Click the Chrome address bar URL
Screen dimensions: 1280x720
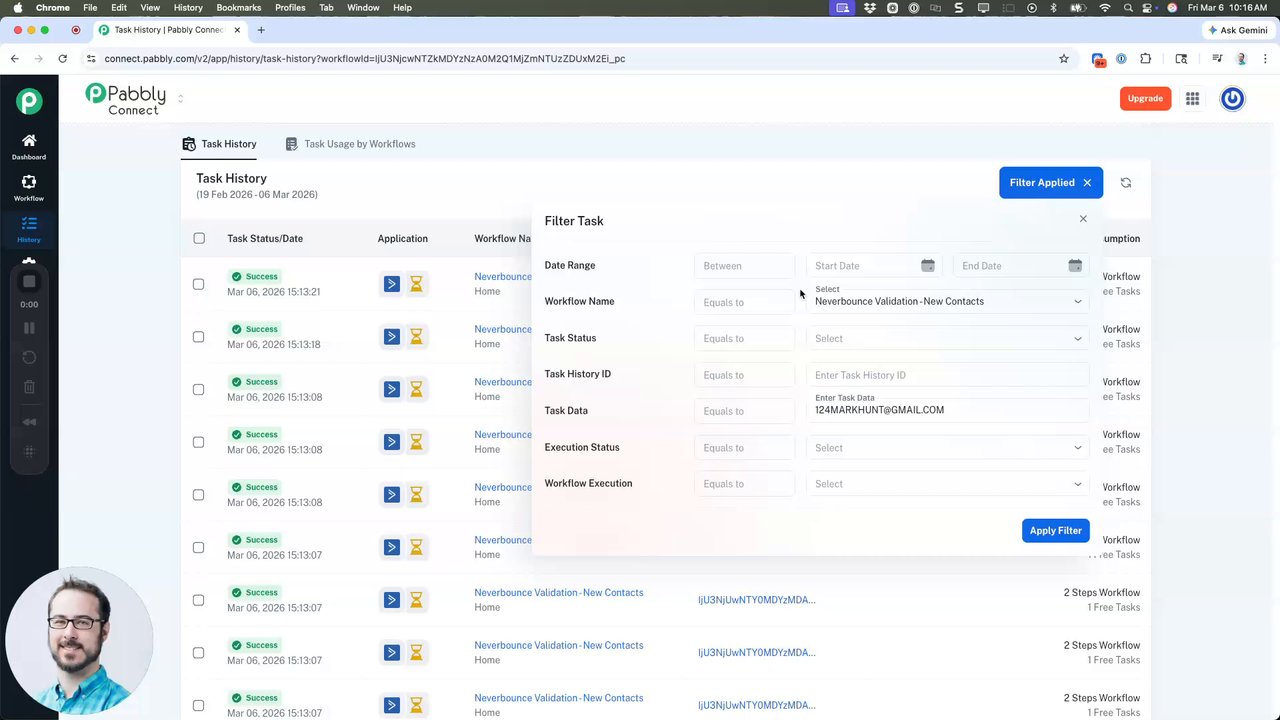point(365,59)
